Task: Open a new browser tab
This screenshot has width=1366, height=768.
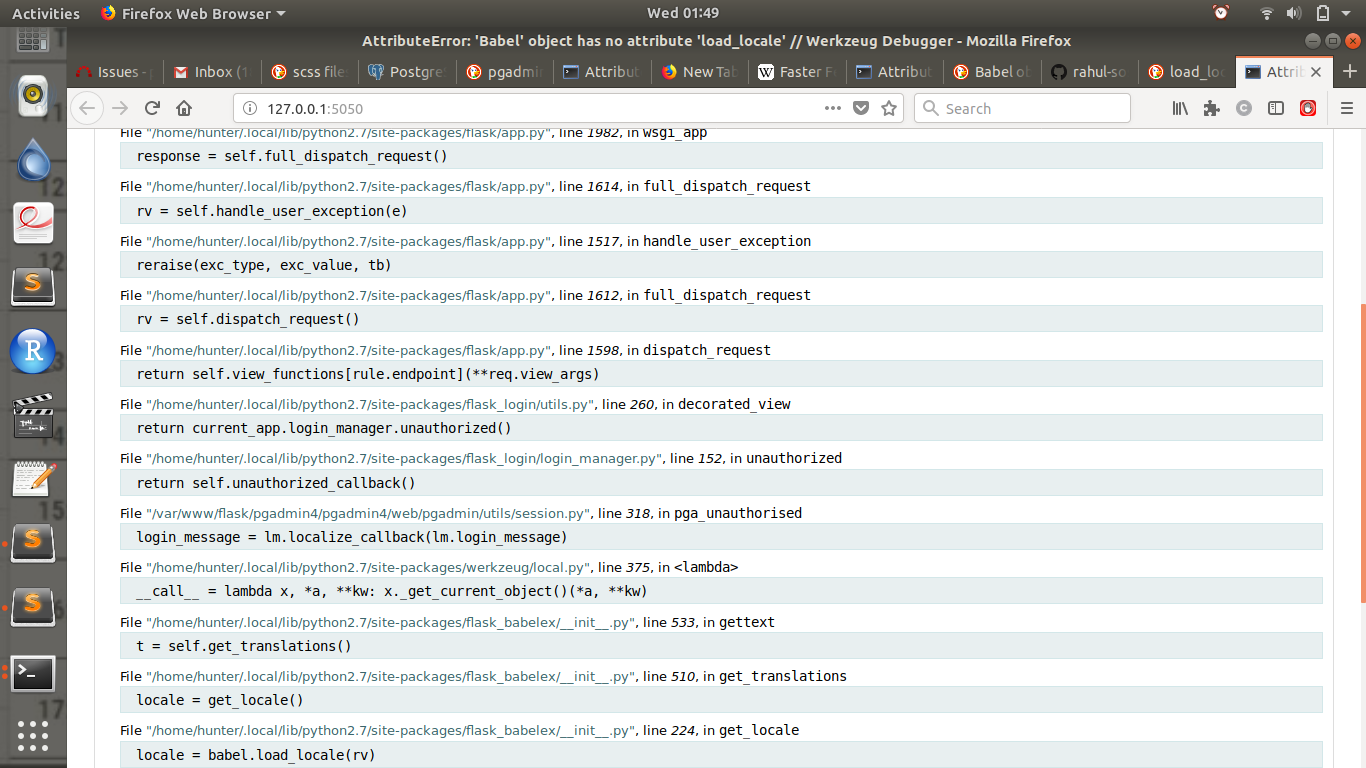Action: click(1349, 72)
